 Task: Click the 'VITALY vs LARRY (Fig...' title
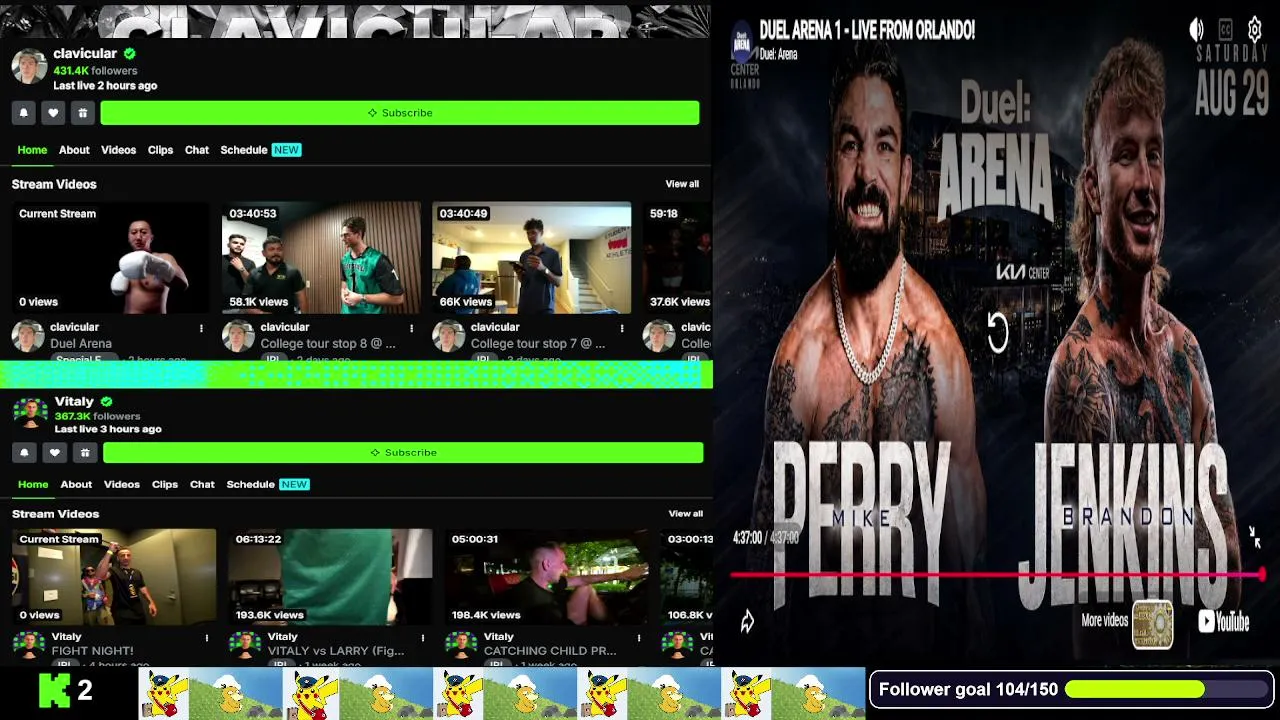click(336, 651)
